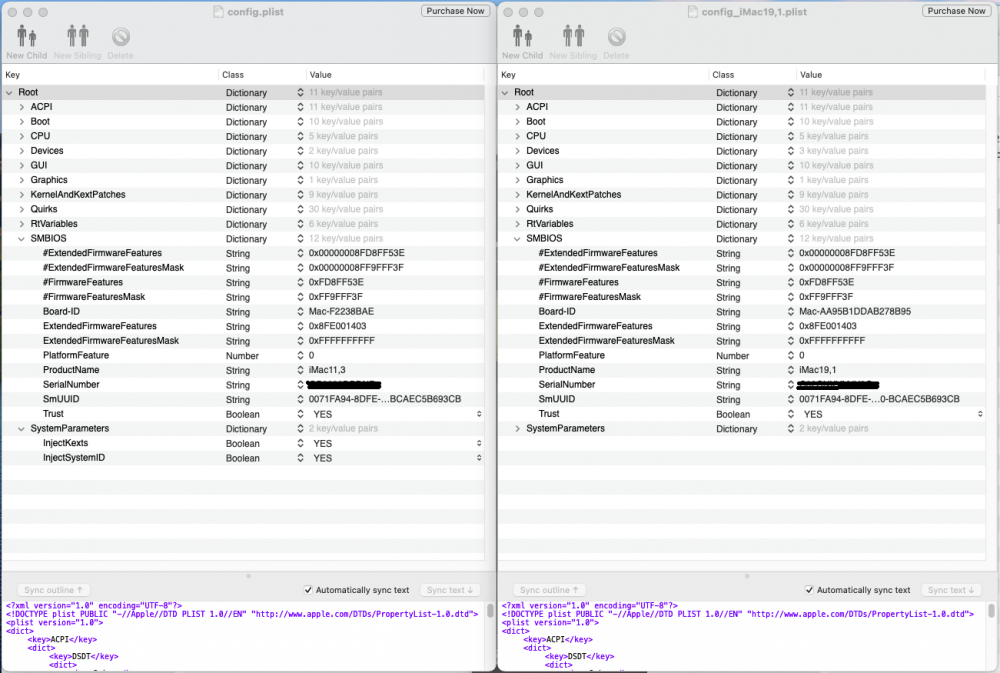This screenshot has height=673, width=1000.
Task: Click Sync outline button in left window
Action: pos(53,590)
